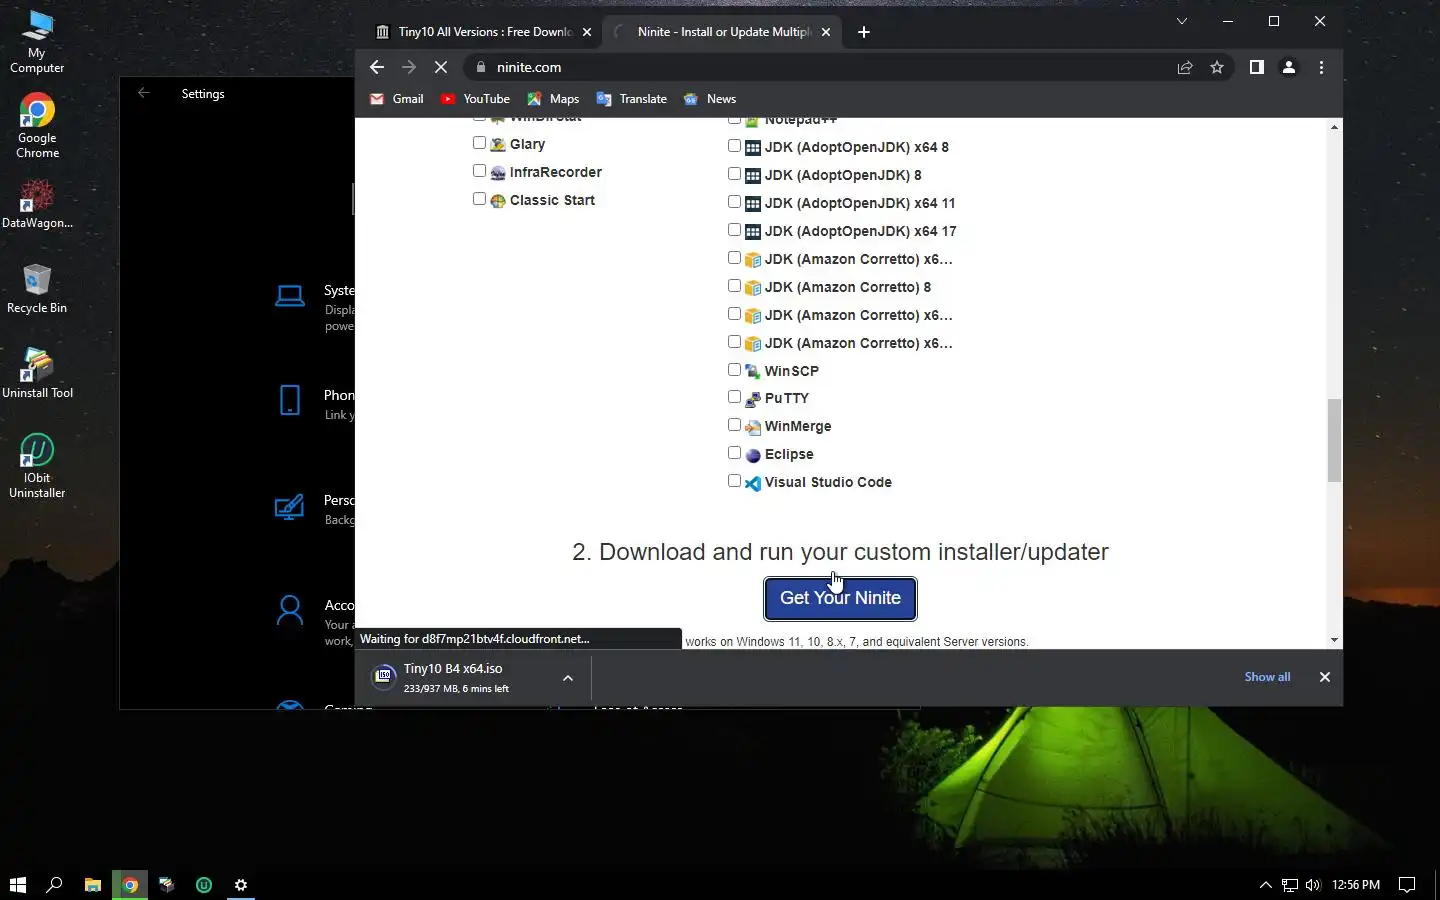Open DataWagon desktop shortcut
This screenshot has height=900, width=1440.
pyautogui.click(x=37, y=204)
